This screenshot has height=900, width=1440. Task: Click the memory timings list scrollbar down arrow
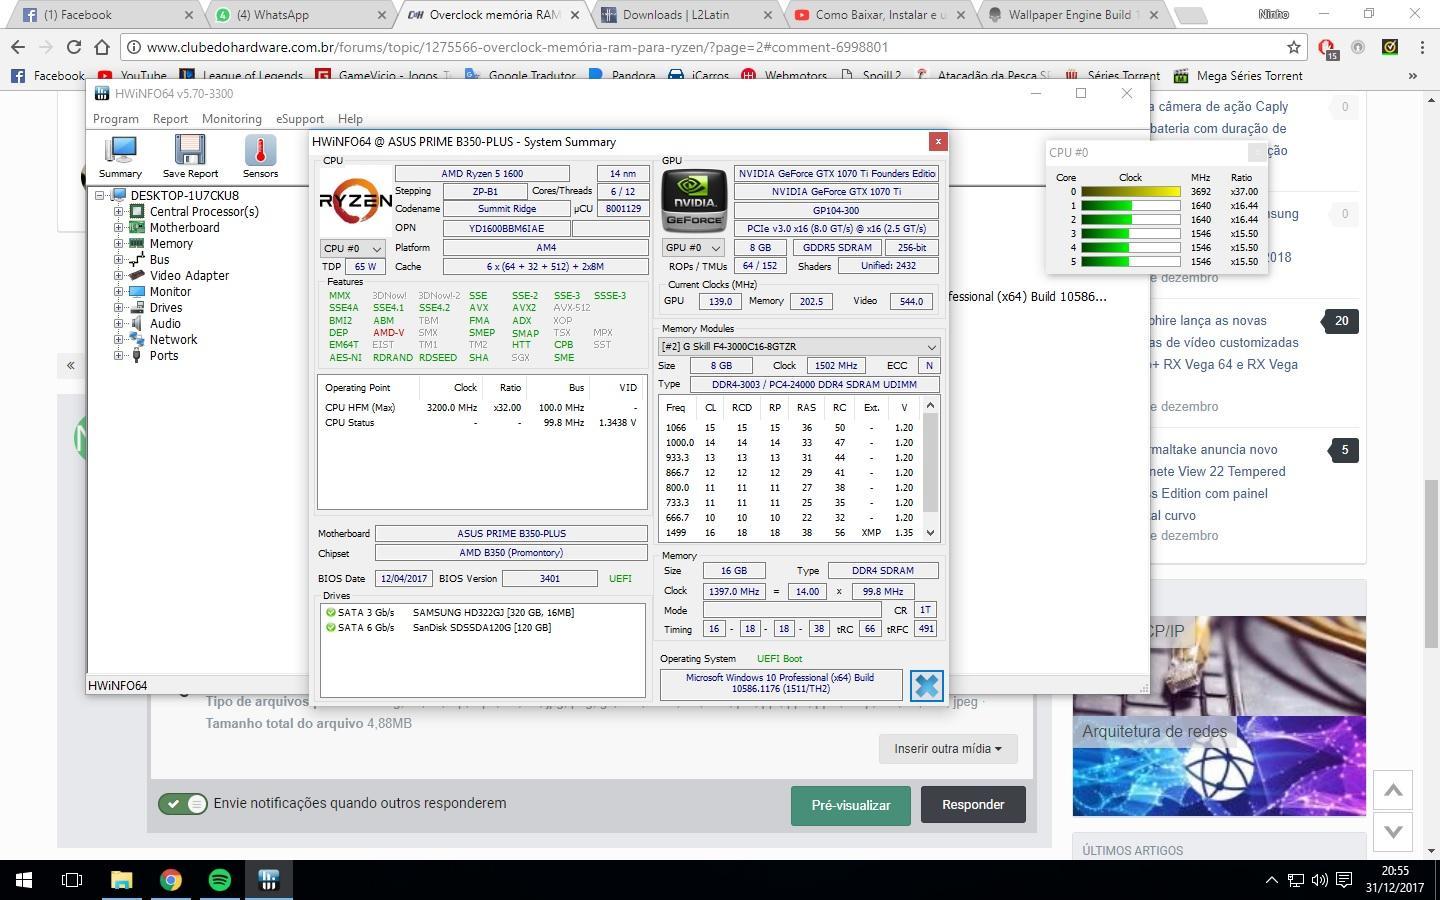point(930,533)
